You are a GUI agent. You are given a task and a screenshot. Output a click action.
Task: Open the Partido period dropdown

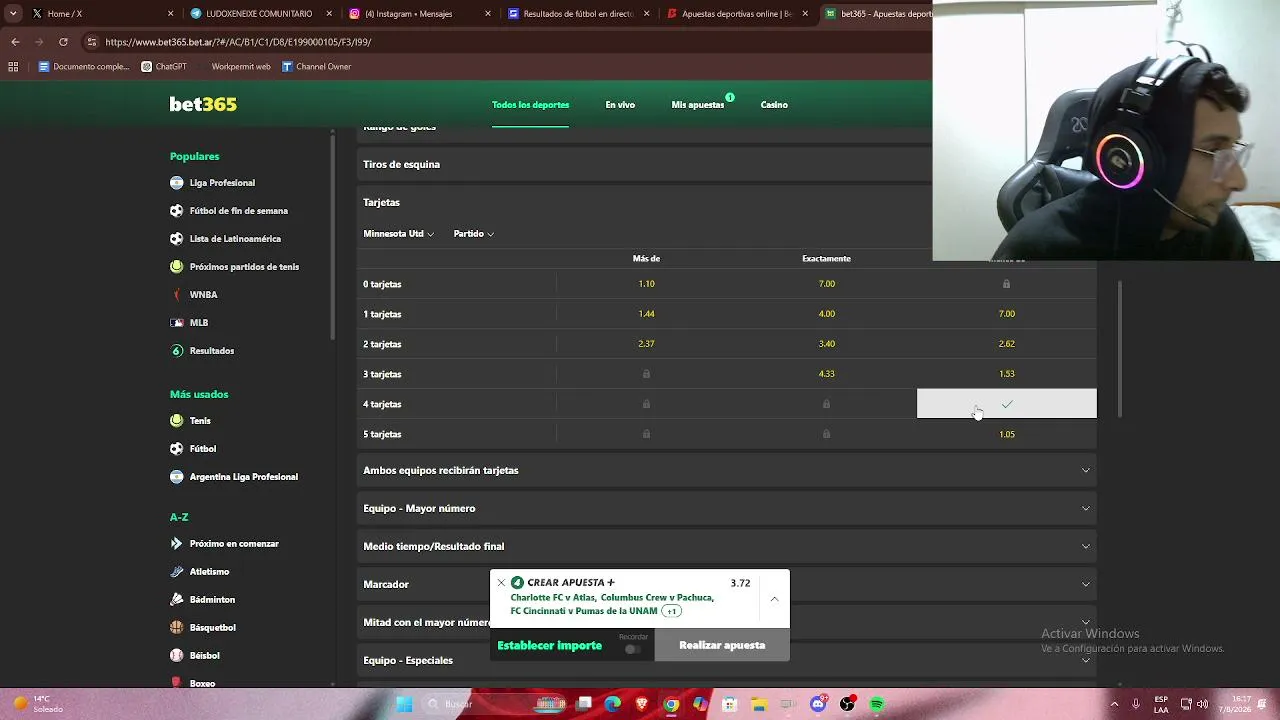pos(474,234)
